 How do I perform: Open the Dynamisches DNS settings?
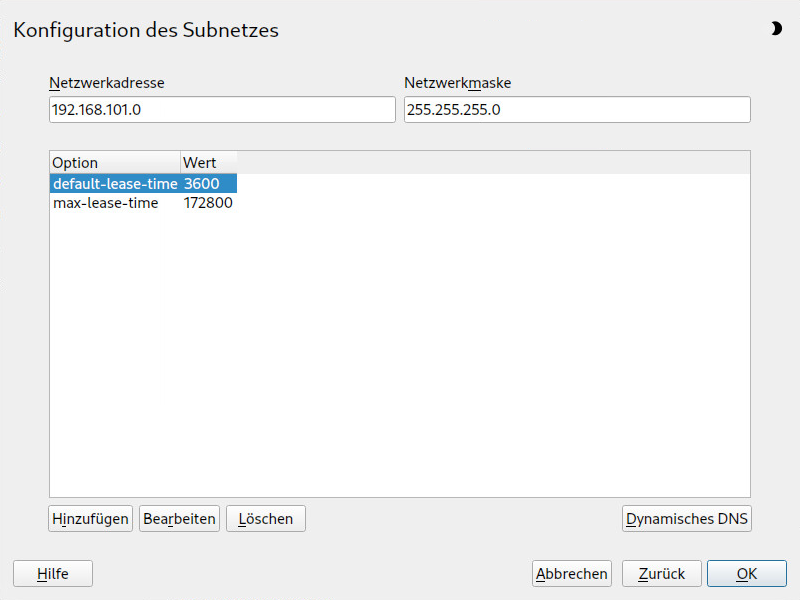click(686, 519)
